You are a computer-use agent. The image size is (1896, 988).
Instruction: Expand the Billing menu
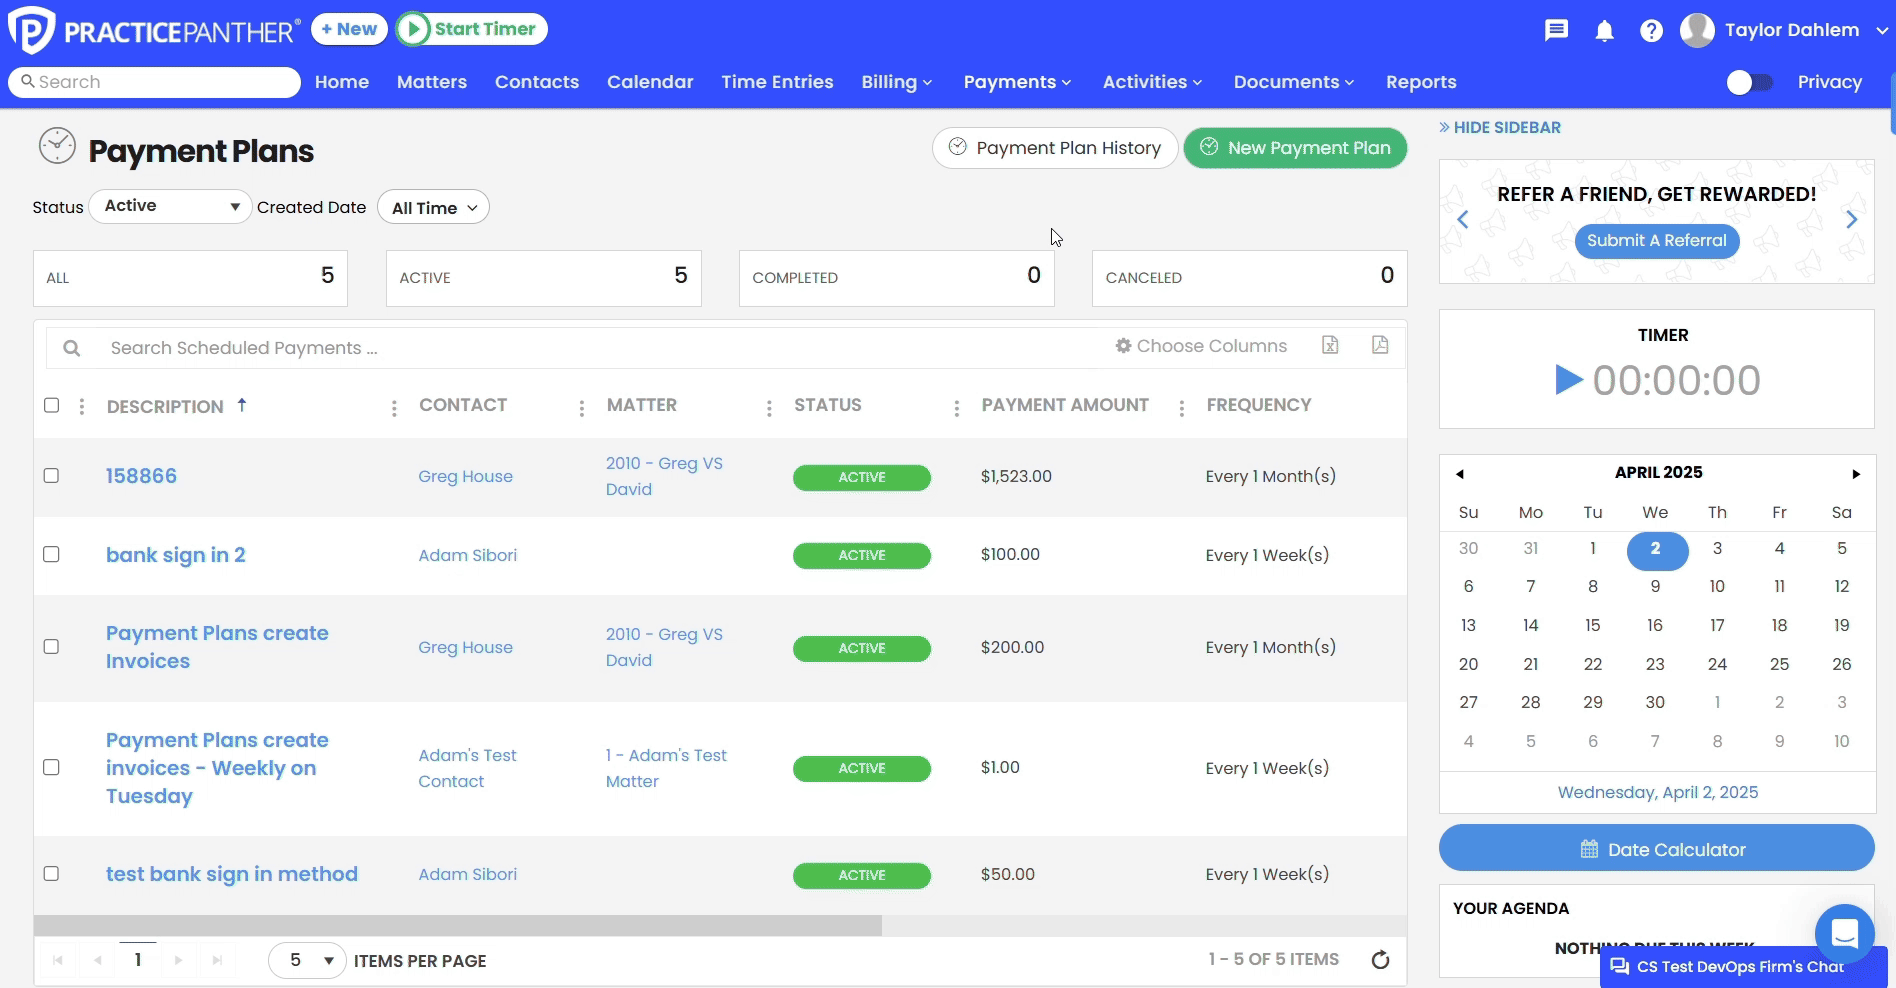(x=897, y=82)
